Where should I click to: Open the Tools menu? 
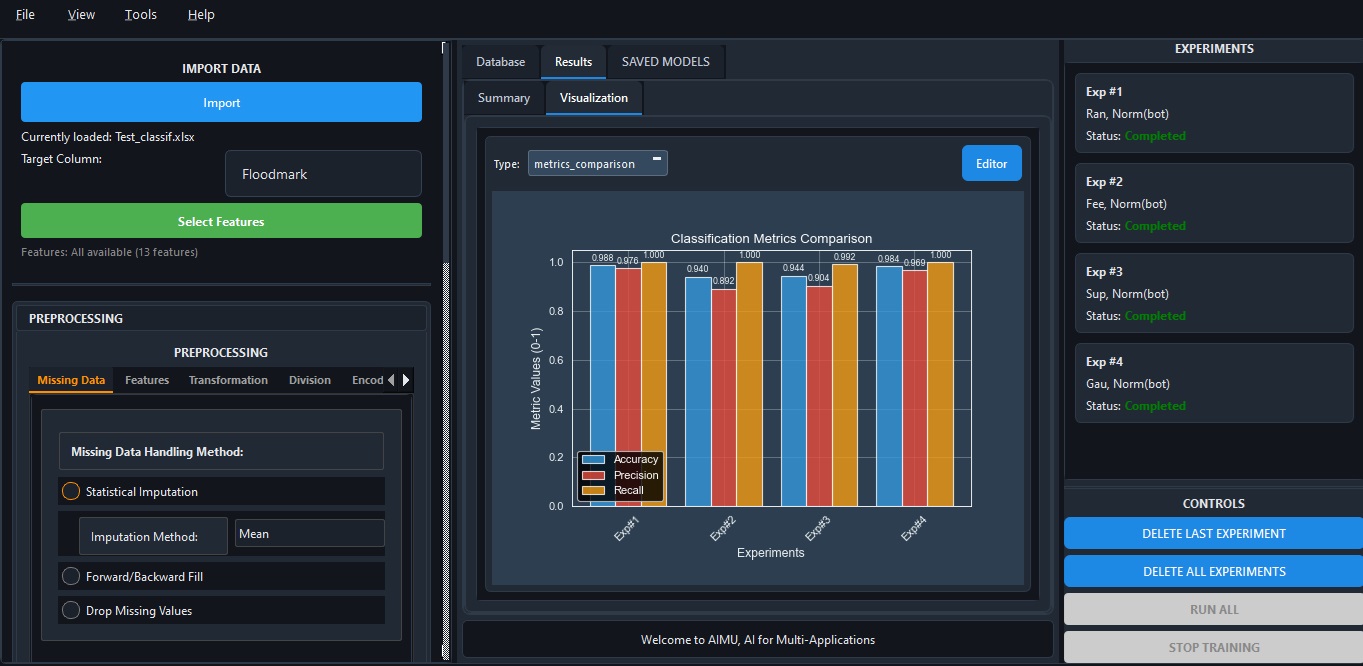coord(139,14)
